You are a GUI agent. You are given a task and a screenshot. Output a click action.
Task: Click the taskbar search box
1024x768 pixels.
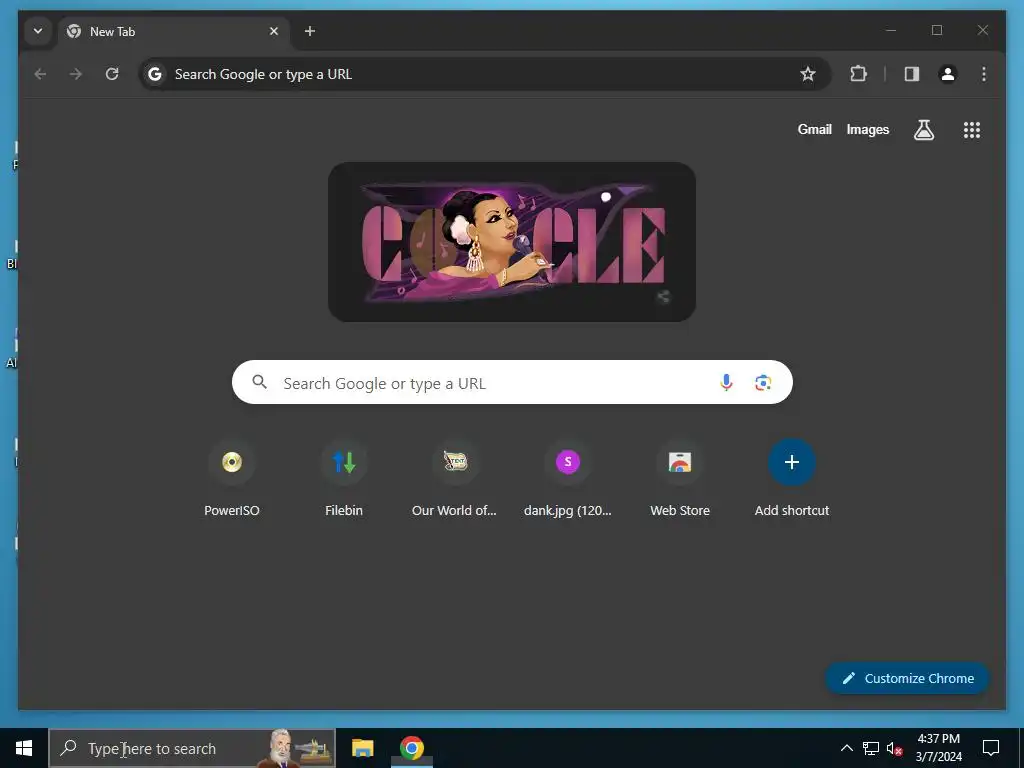point(193,748)
